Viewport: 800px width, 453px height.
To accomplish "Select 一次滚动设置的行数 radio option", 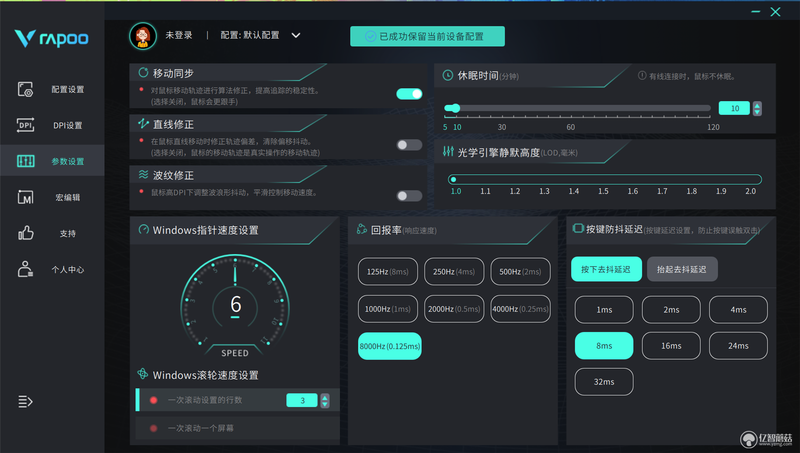I will click(153, 400).
